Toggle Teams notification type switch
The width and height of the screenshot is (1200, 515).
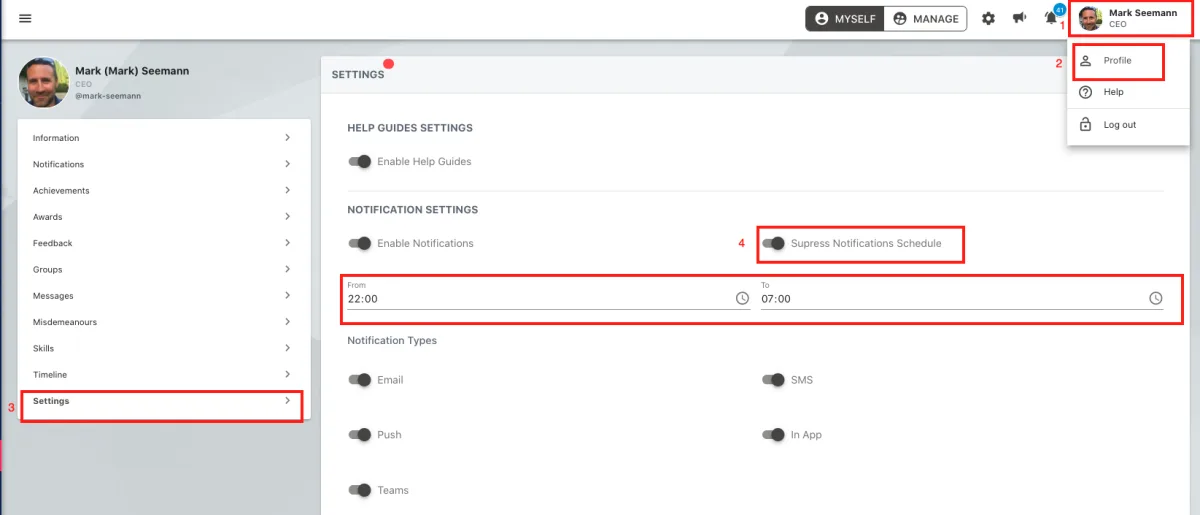(360, 490)
